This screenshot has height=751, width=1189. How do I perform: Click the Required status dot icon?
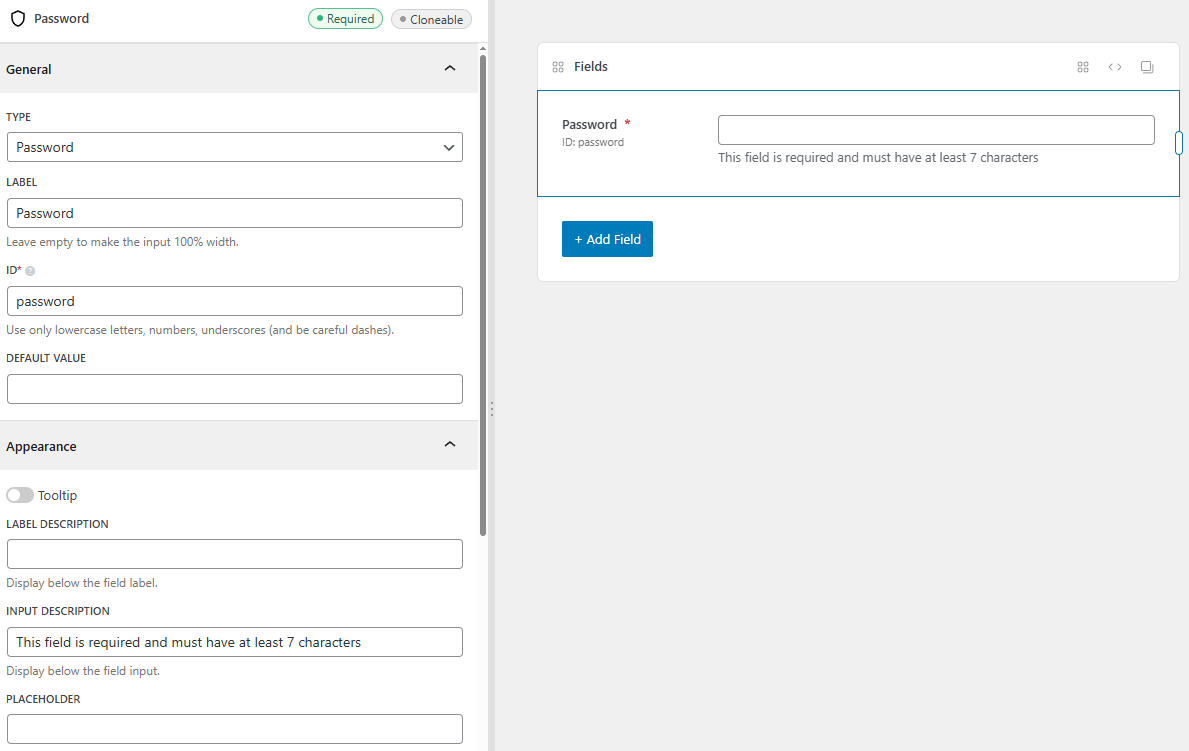(x=321, y=18)
